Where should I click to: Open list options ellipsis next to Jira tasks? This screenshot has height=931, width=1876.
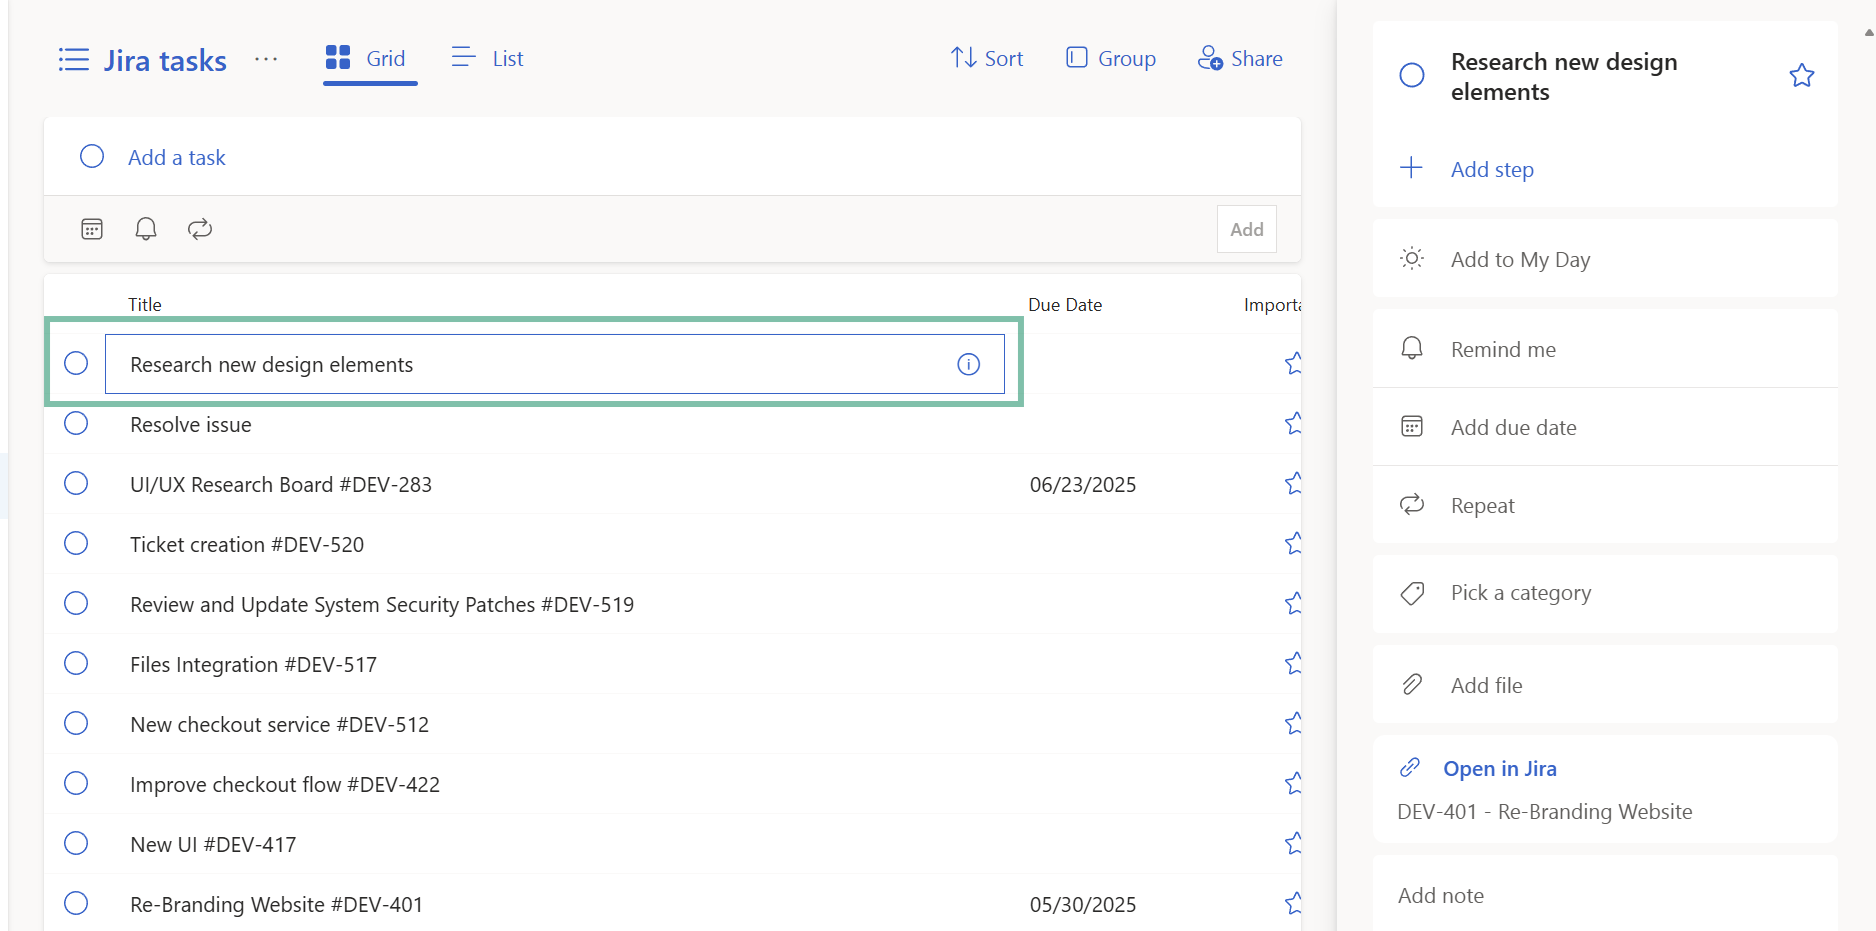[266, 60]
